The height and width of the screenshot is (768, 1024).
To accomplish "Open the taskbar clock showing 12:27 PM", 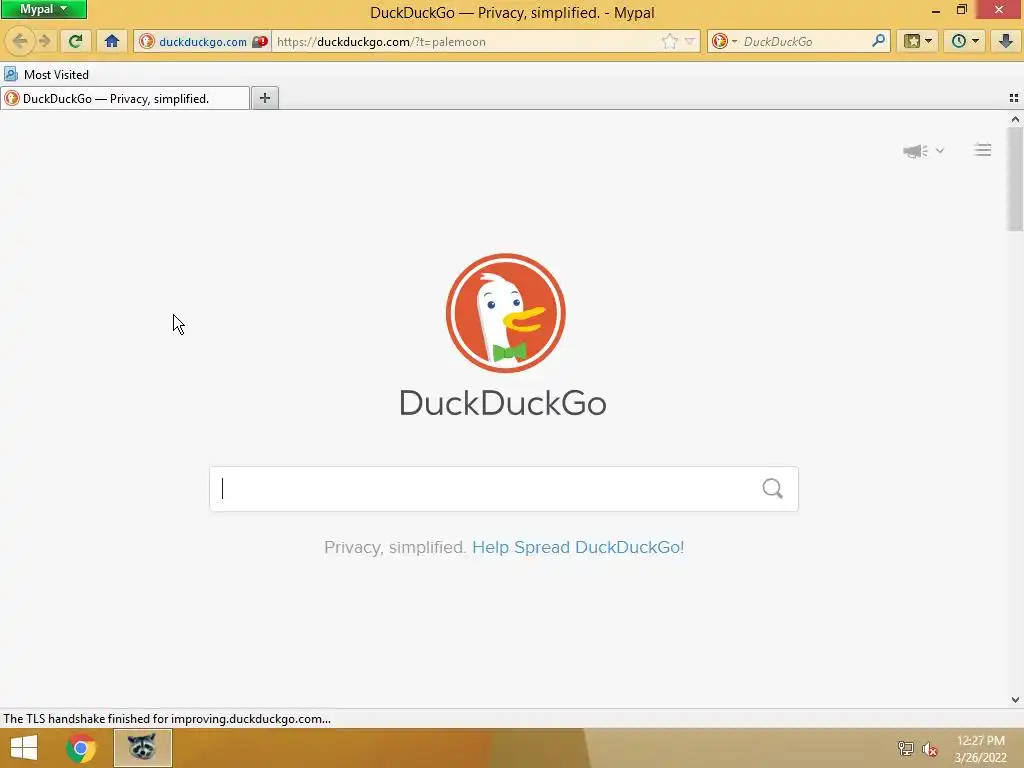I will (x=980, y=749).
